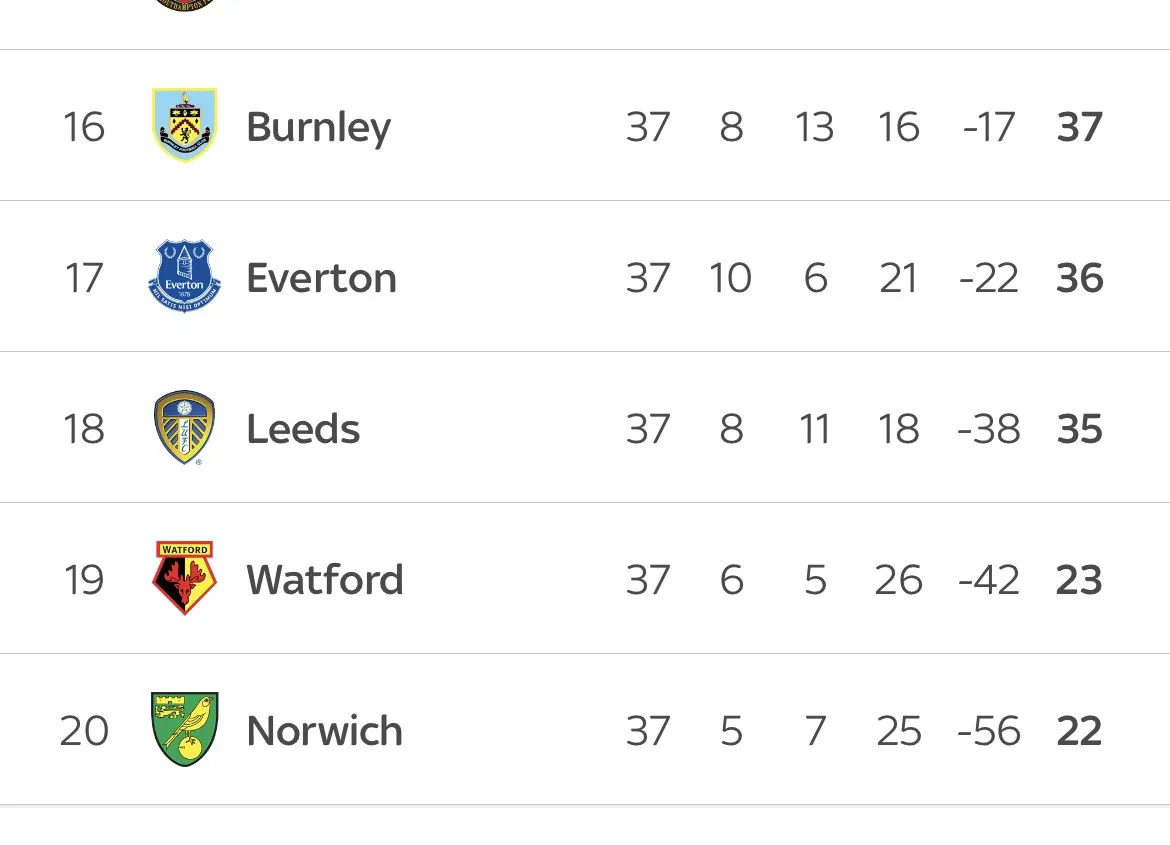Image resolution: width=1170 pixels, height=845 pixels.
Task: Select the Leeds team name
Action: [303, 429]
